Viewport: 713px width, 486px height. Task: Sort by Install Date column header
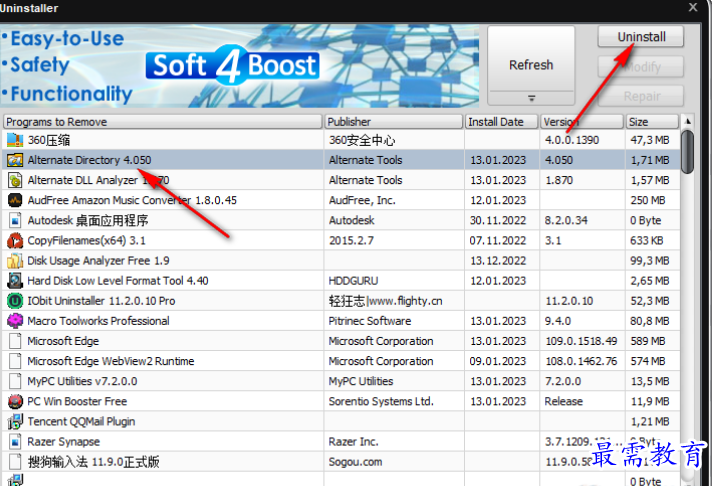[x=501, y=122]
